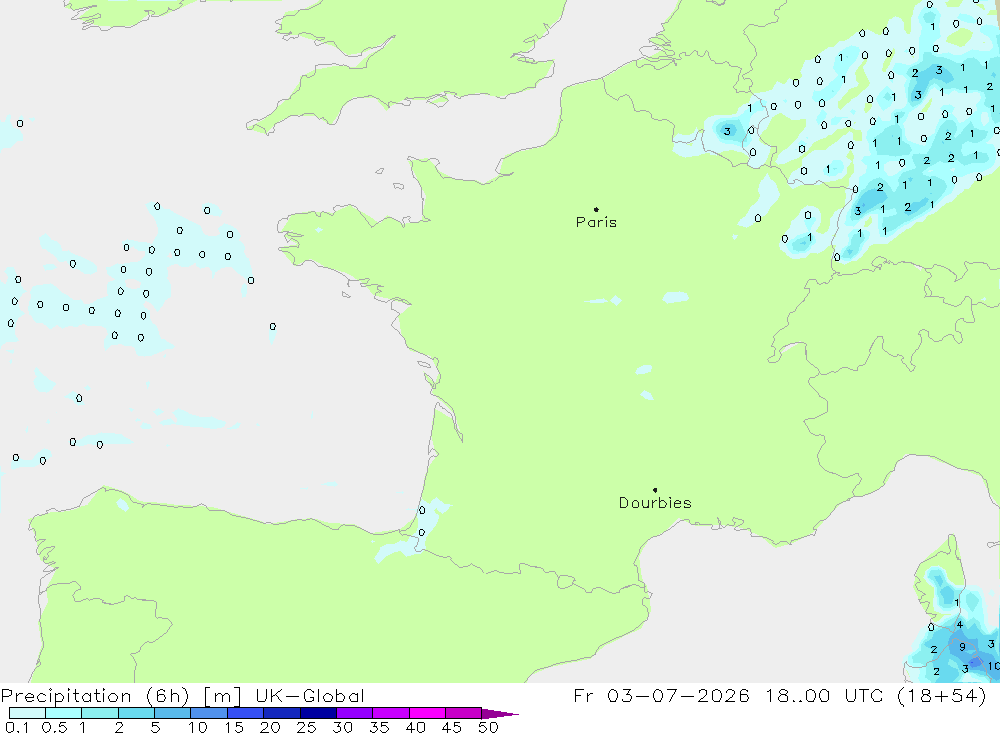This screenshot has width=1000, height=733.
Task: Select the Paris location dot marker
Action: [596, 209]
